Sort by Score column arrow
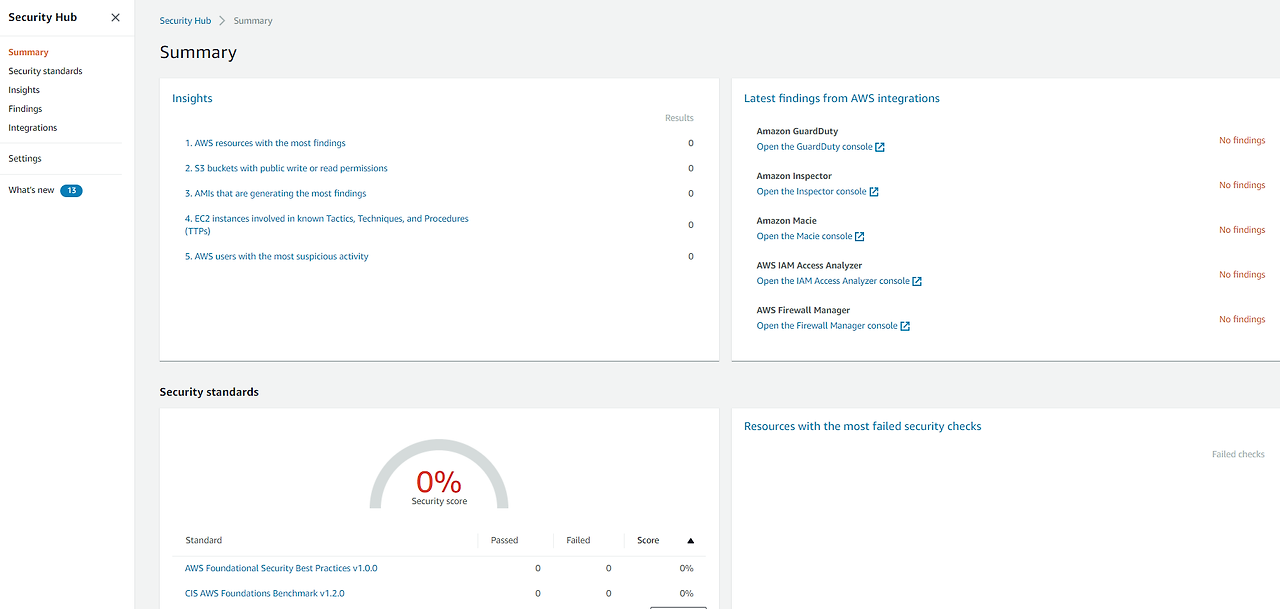Viewport: 1280px width, 609px height. coord(690,541)
